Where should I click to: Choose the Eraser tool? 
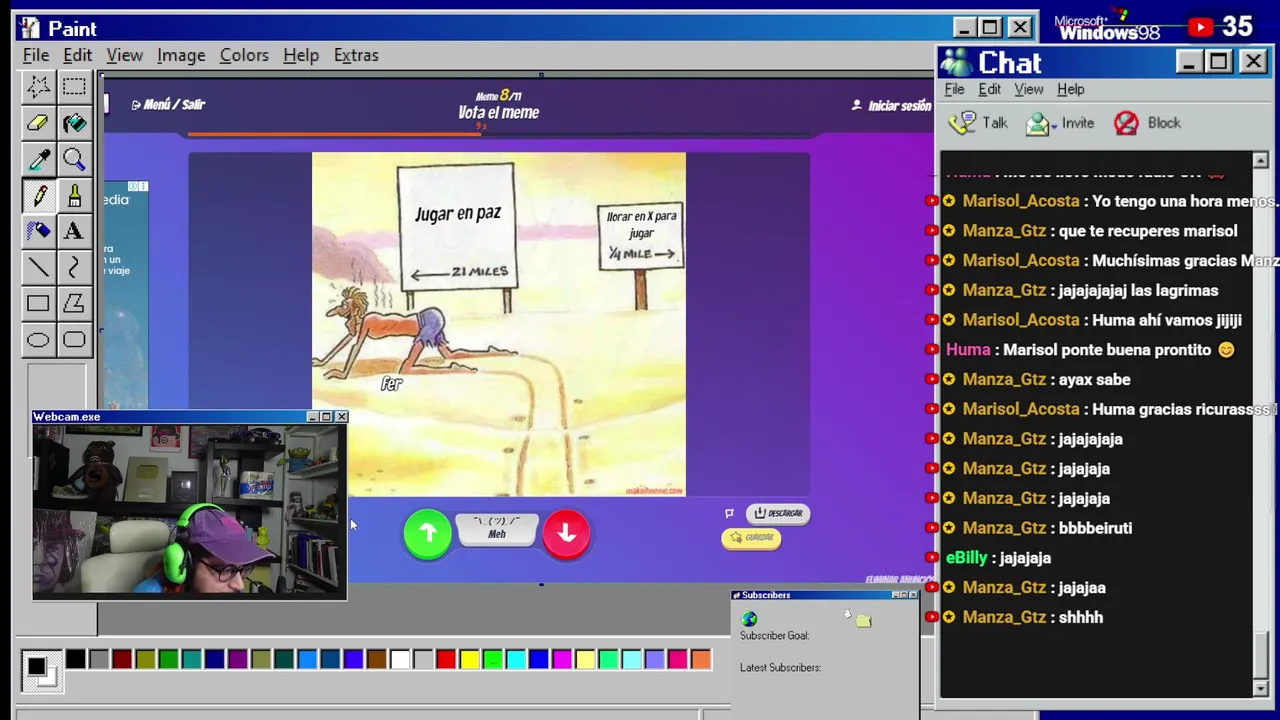(38, 123)
